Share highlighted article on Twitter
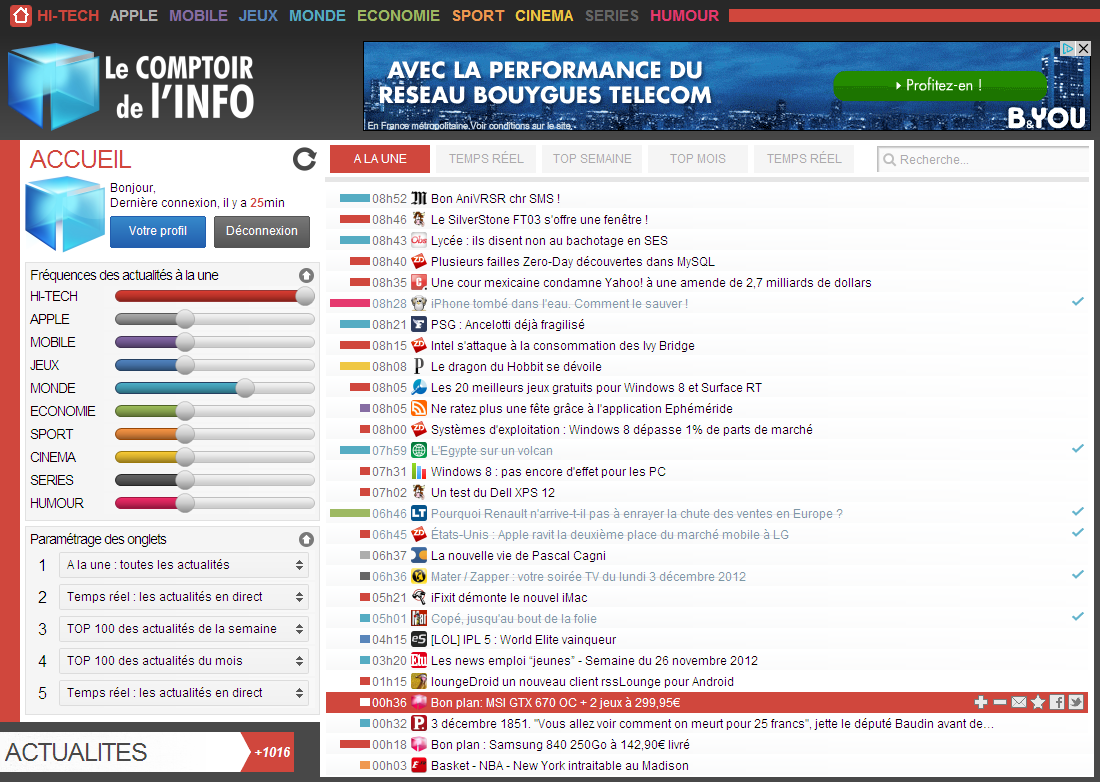Screen dimensions: 1100x782 [x=1076, y=702]
